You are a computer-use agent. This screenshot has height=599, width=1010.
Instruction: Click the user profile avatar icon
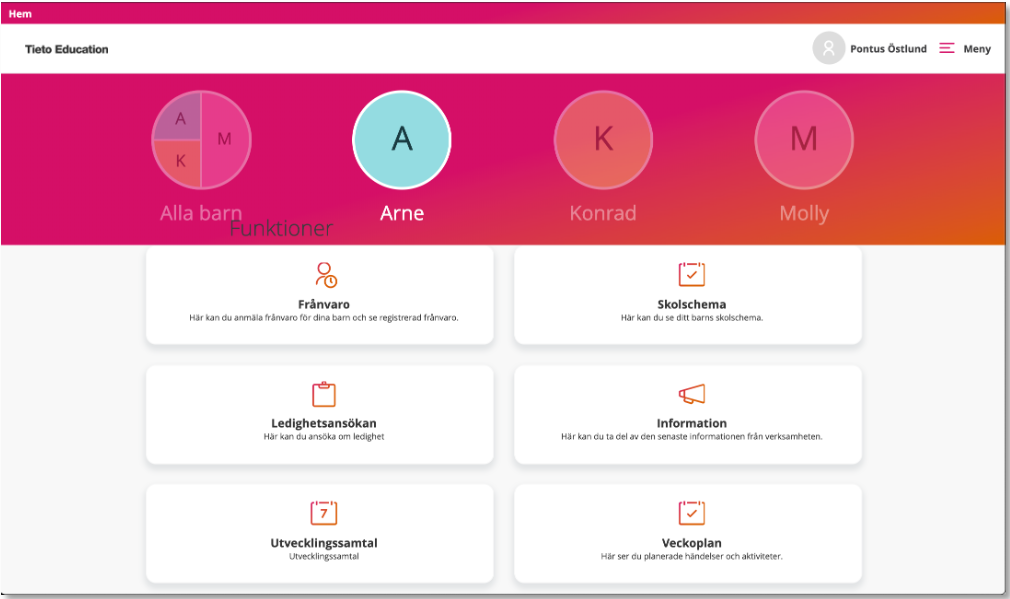click(828, 48)
